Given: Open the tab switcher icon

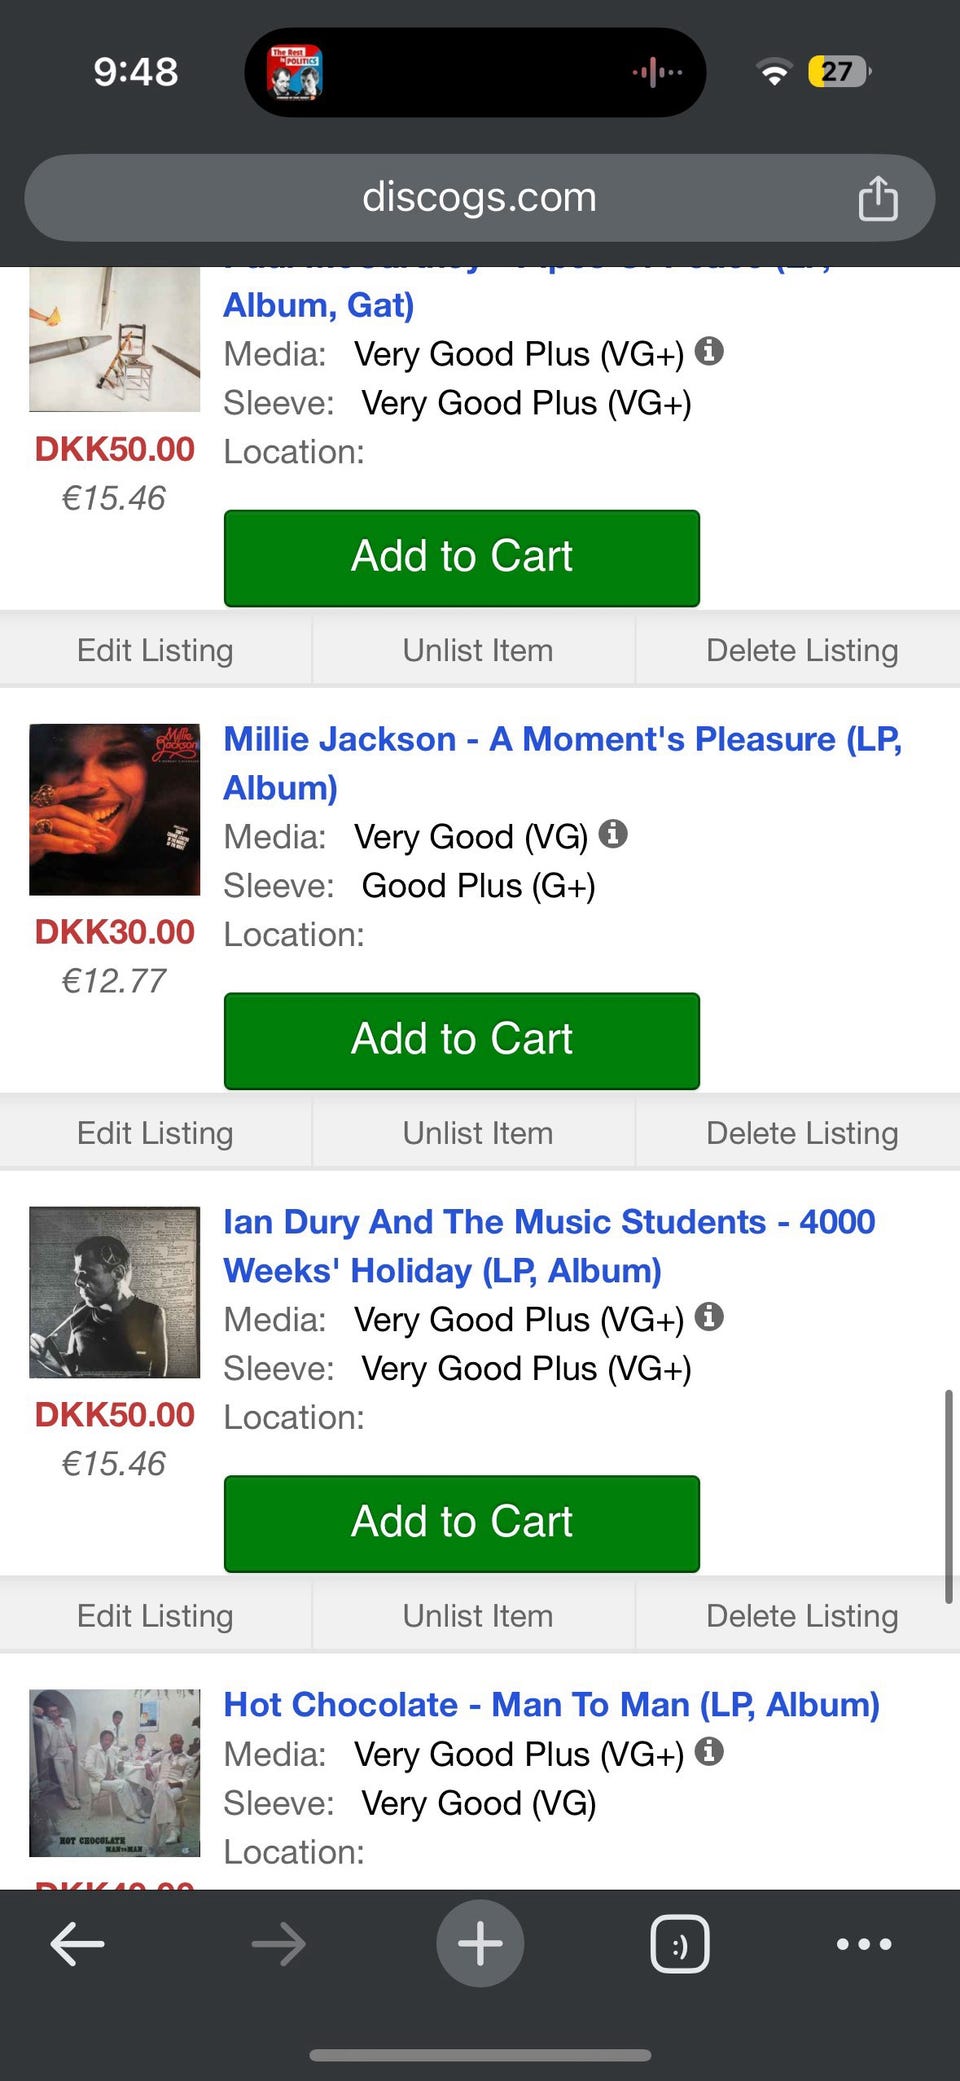Looking at the screenshot, I should (680, 1944).
